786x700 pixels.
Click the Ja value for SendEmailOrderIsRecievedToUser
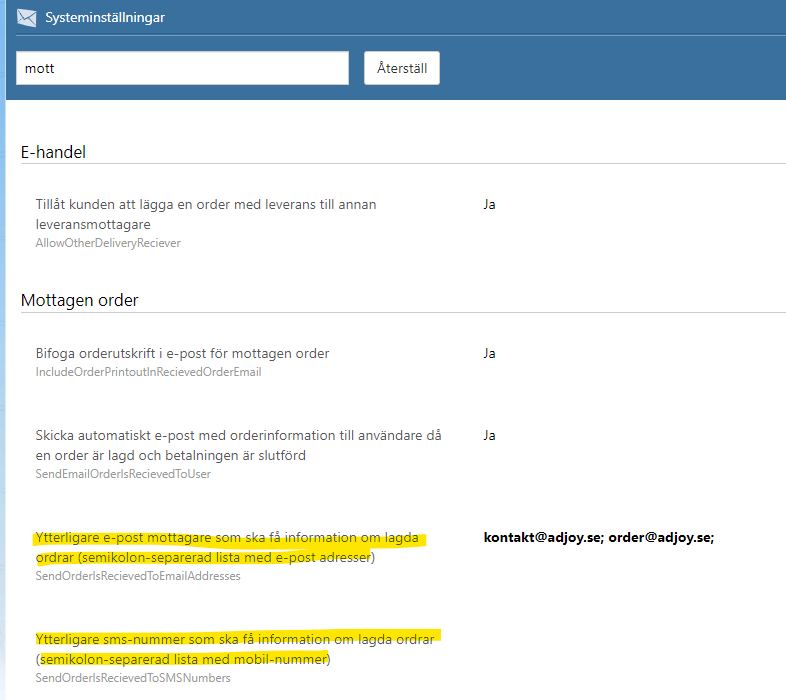pos(489,435)
